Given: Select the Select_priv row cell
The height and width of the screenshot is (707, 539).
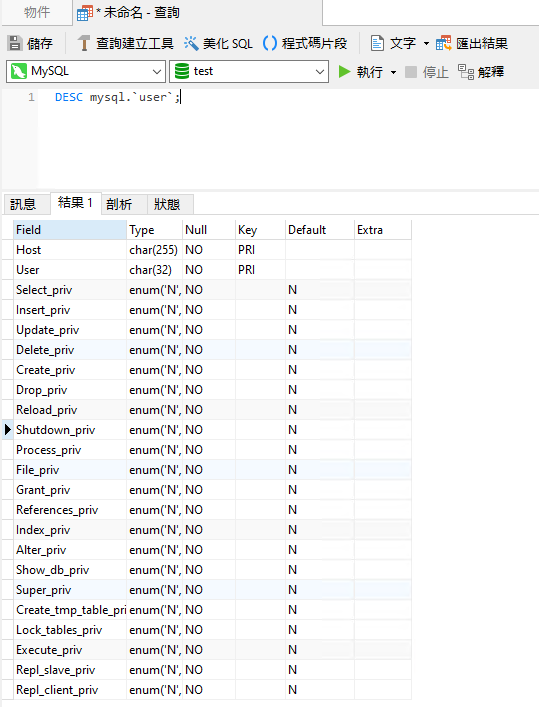Looking at the screenshot, I should (70, 290).
